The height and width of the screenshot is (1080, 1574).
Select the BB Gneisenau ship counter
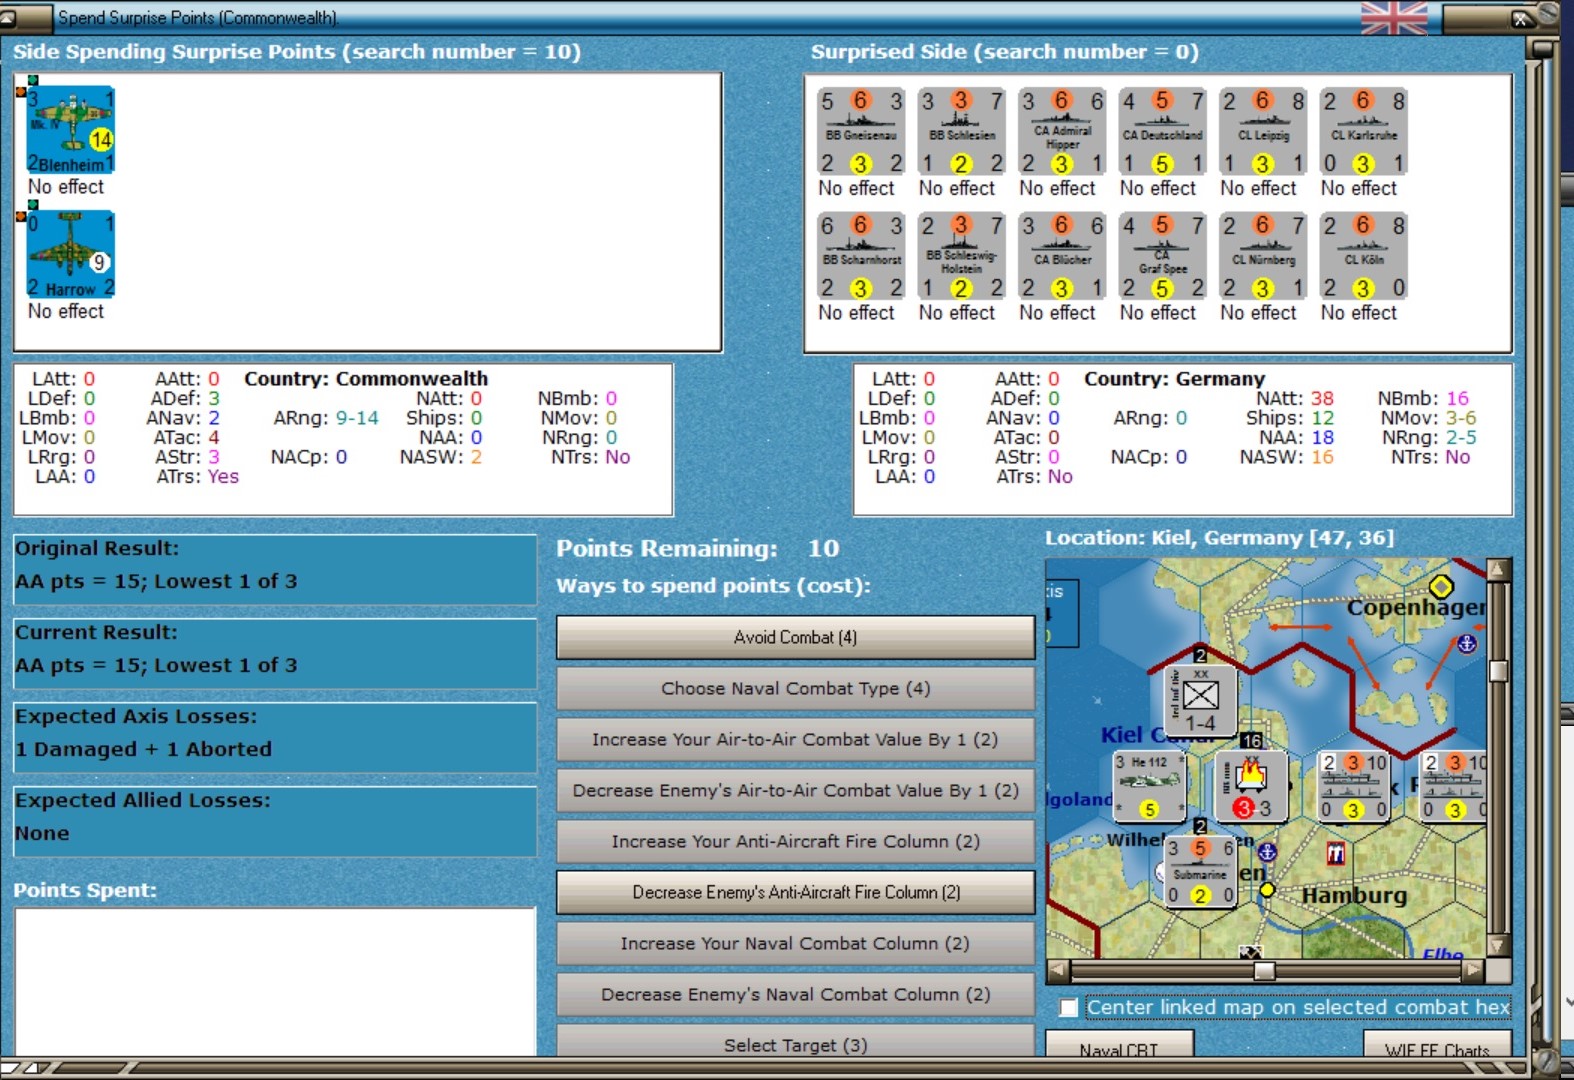pos(861,131)
